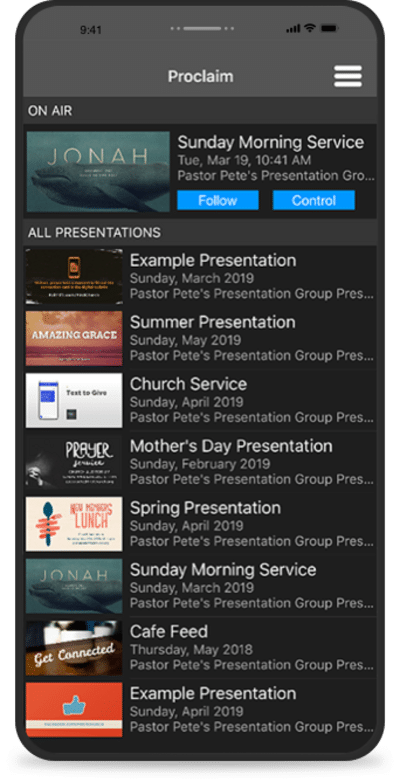Tap the Control button
The height and width of the screenshot is (782, 400).
pyautogui.click(x=314, y=200)
